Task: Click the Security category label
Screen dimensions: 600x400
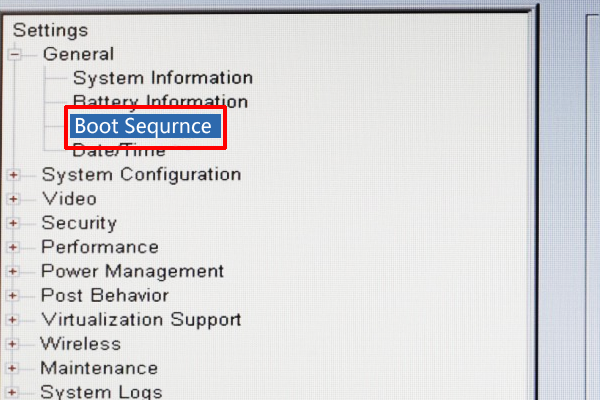Action: click(x=79, y=223)
